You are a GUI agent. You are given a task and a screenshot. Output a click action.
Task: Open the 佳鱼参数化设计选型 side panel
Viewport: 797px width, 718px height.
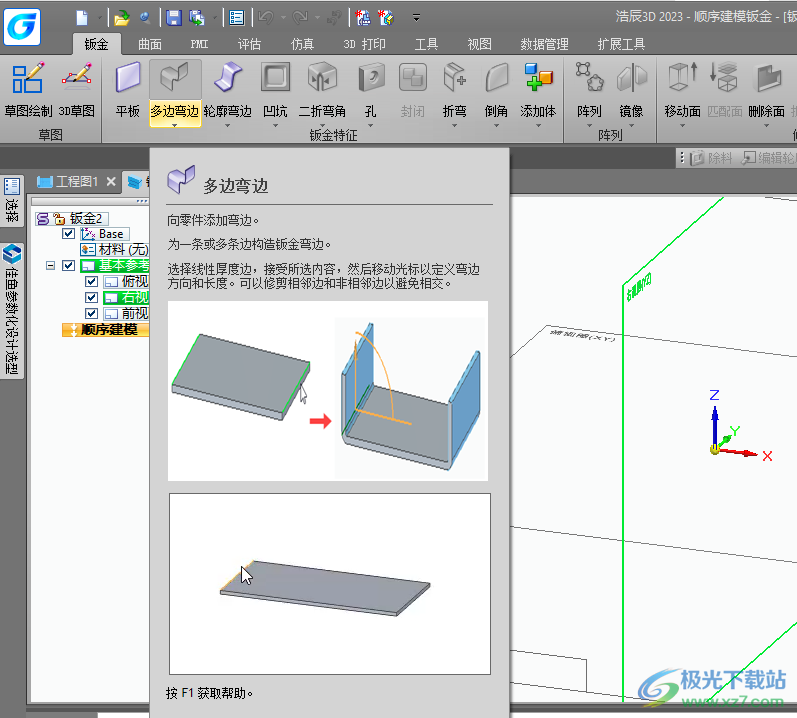tap(12, 310)
